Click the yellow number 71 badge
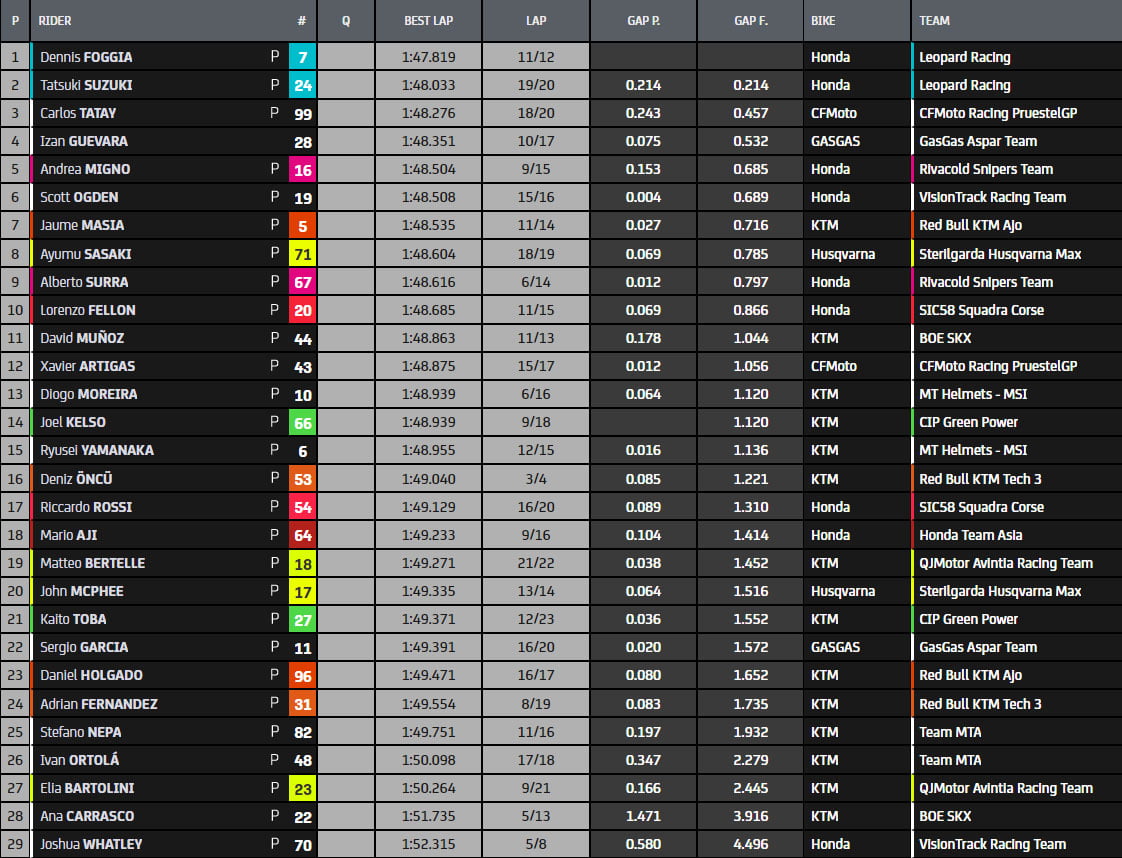Image resolution: width=1122 pixels, height=858 pixels. point(302,254)
